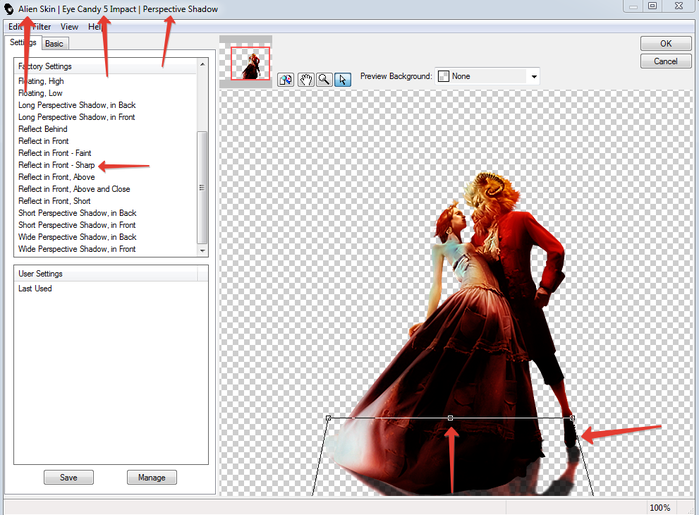Select 'Long Perspective Shadow, in Front'

pyautogui.click(x=76, y=117)
